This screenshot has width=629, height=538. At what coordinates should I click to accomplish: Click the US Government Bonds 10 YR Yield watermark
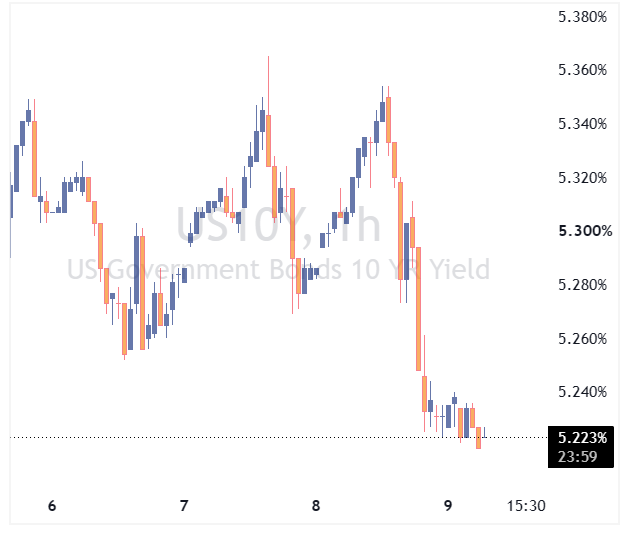[x=278, y=269]
